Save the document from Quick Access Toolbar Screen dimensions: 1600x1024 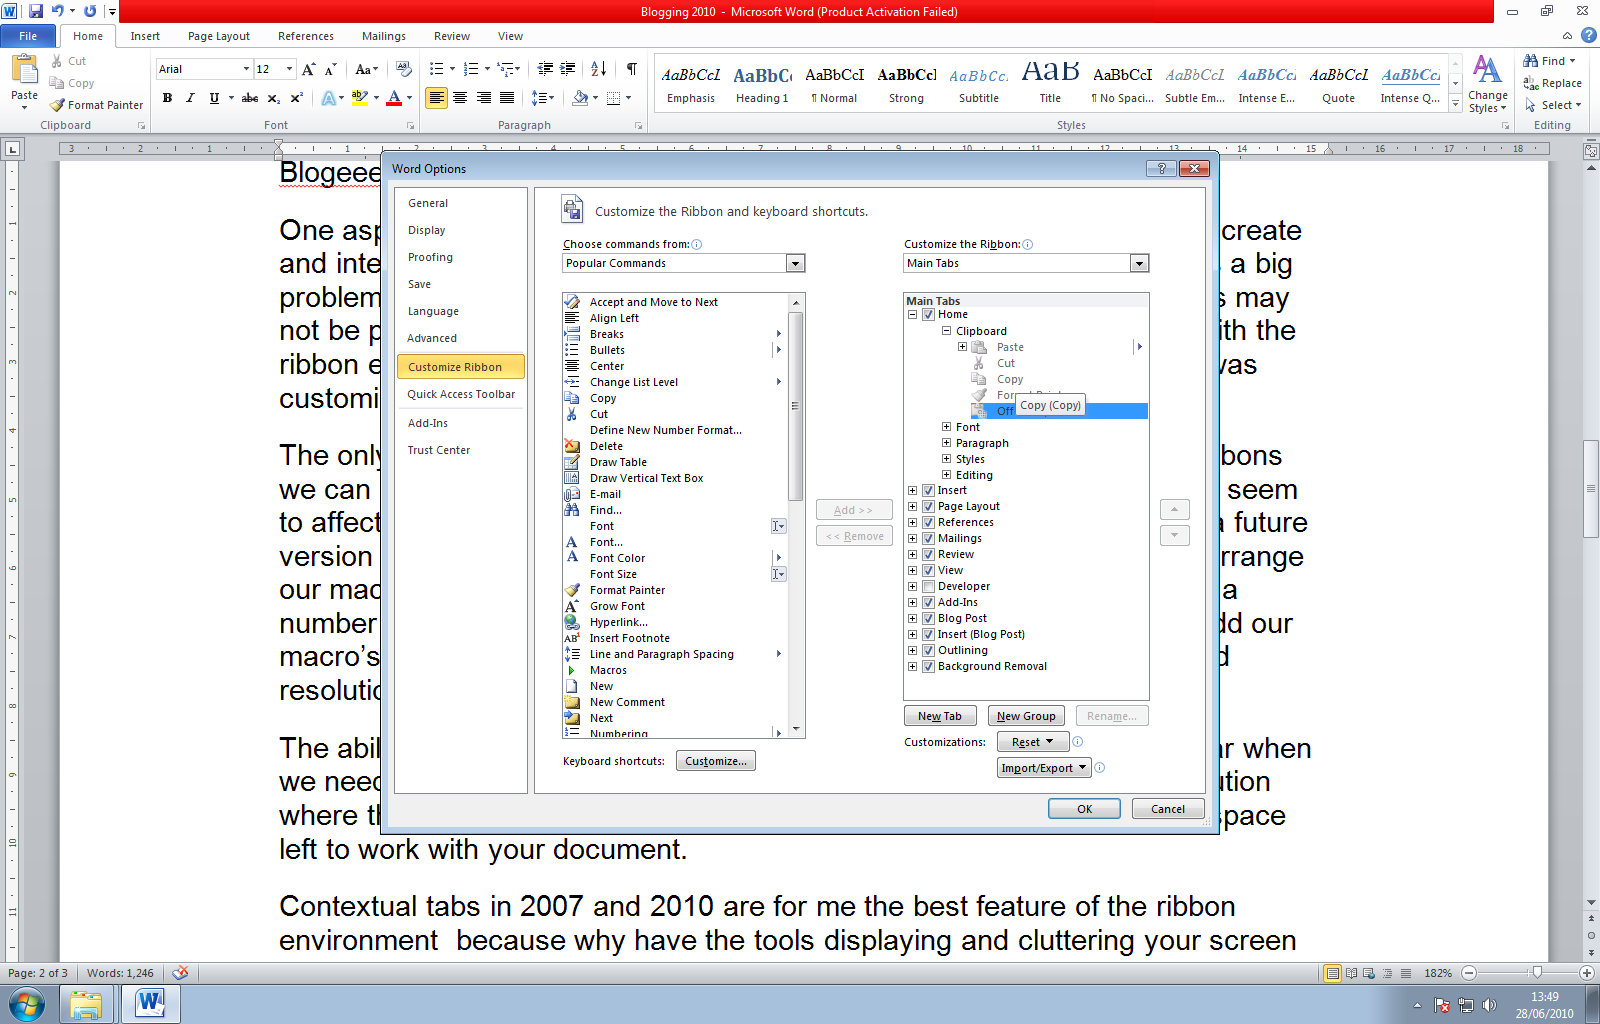36,11
